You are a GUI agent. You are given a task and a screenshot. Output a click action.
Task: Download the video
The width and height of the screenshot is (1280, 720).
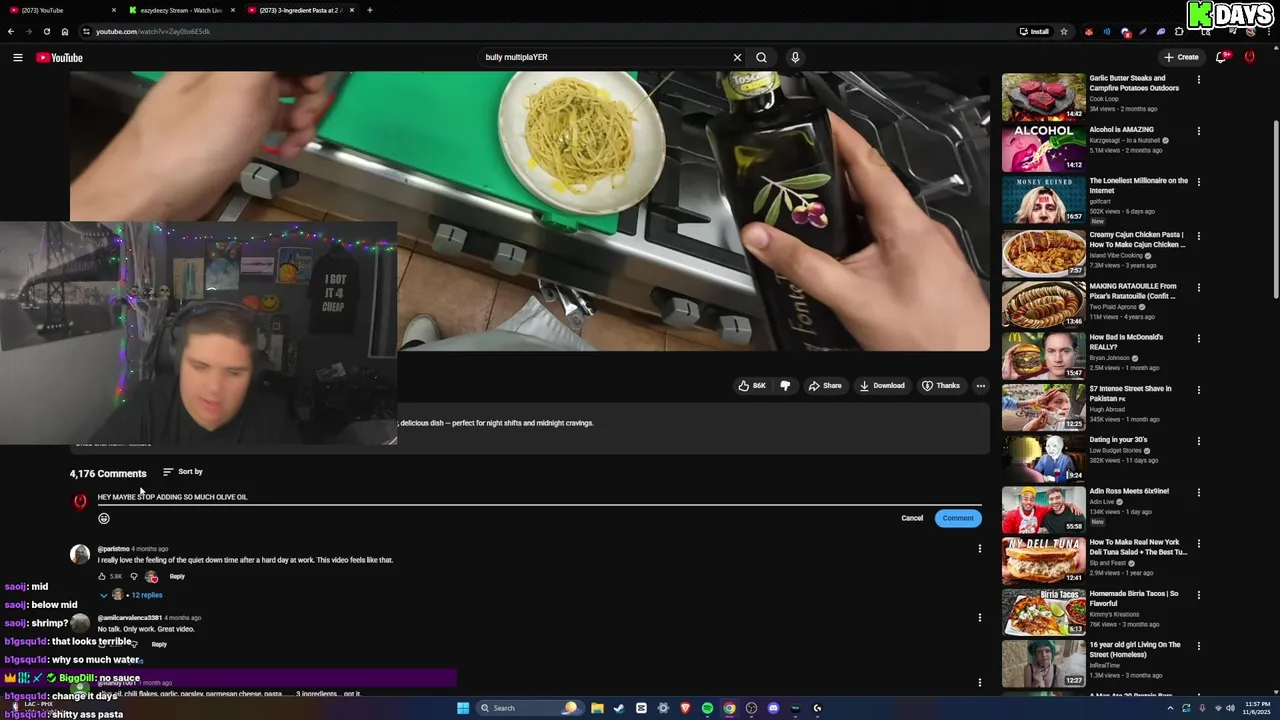882,385
